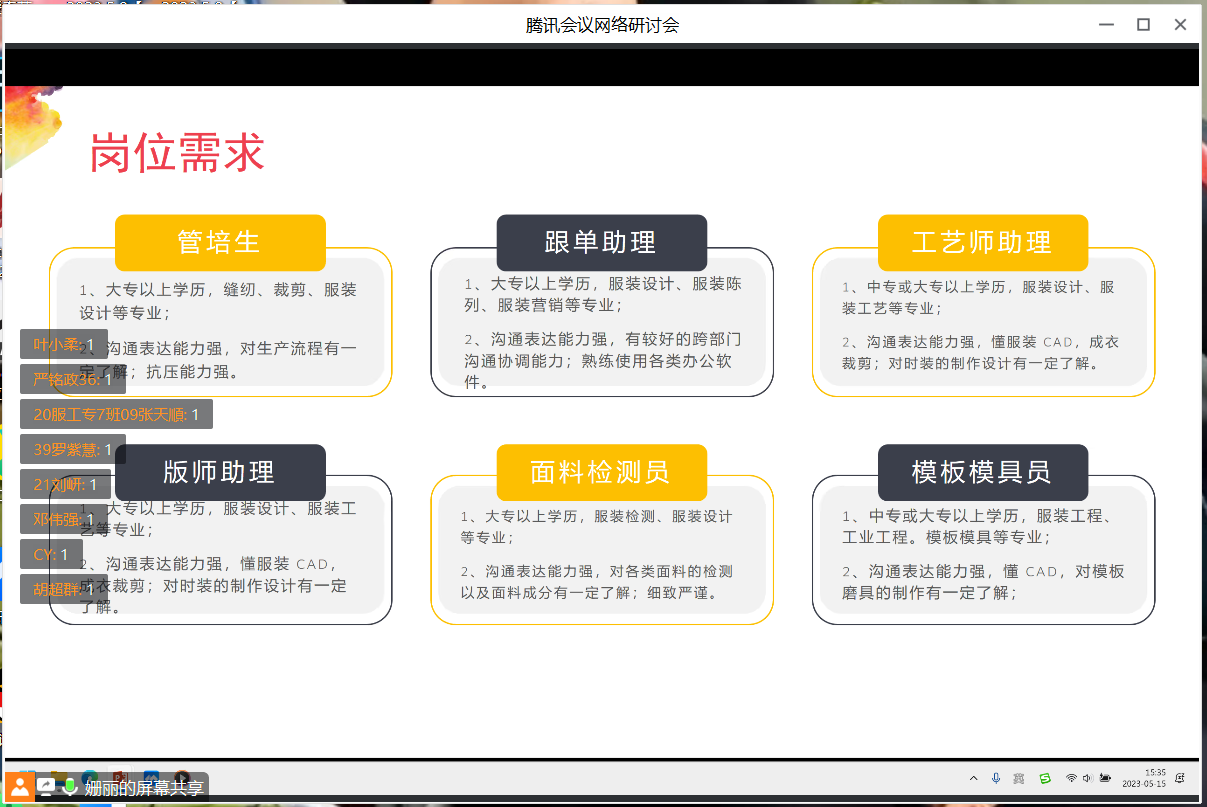Click the 模板模具员 dark heading
The width and height of the screenshot is (1207, 807).
[x=982, y=472]
